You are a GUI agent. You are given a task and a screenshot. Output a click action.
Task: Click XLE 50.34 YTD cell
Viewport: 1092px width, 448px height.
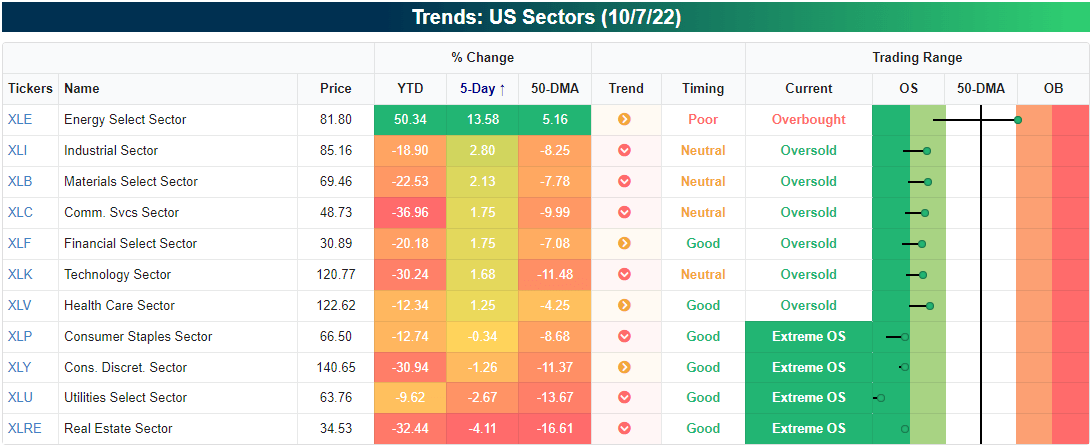click(410, 120)
